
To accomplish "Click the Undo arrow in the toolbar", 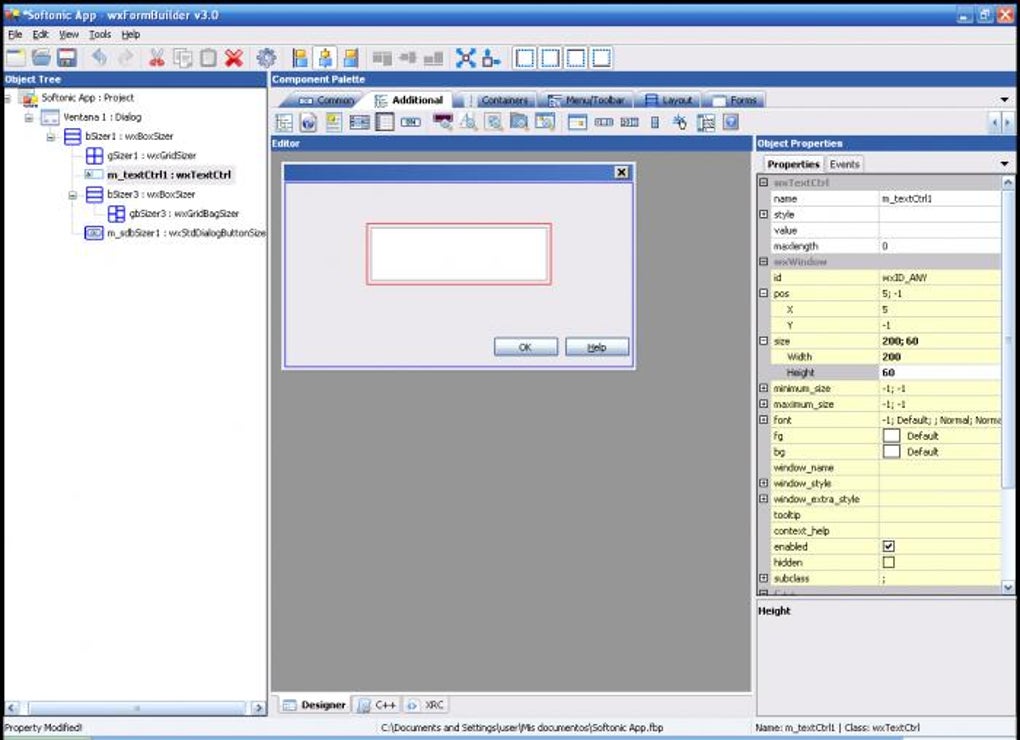I will tap(99, 58).
